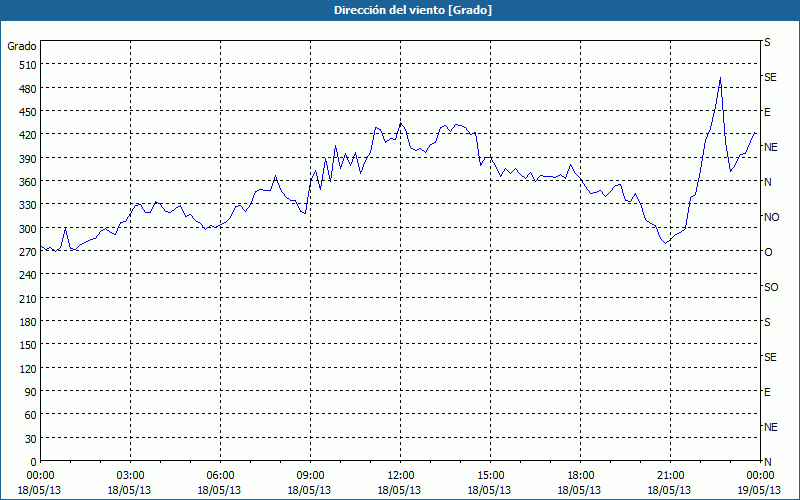Select the 180 degree axis label
Viewport: 800px width, 500px height.
(28, 322)
